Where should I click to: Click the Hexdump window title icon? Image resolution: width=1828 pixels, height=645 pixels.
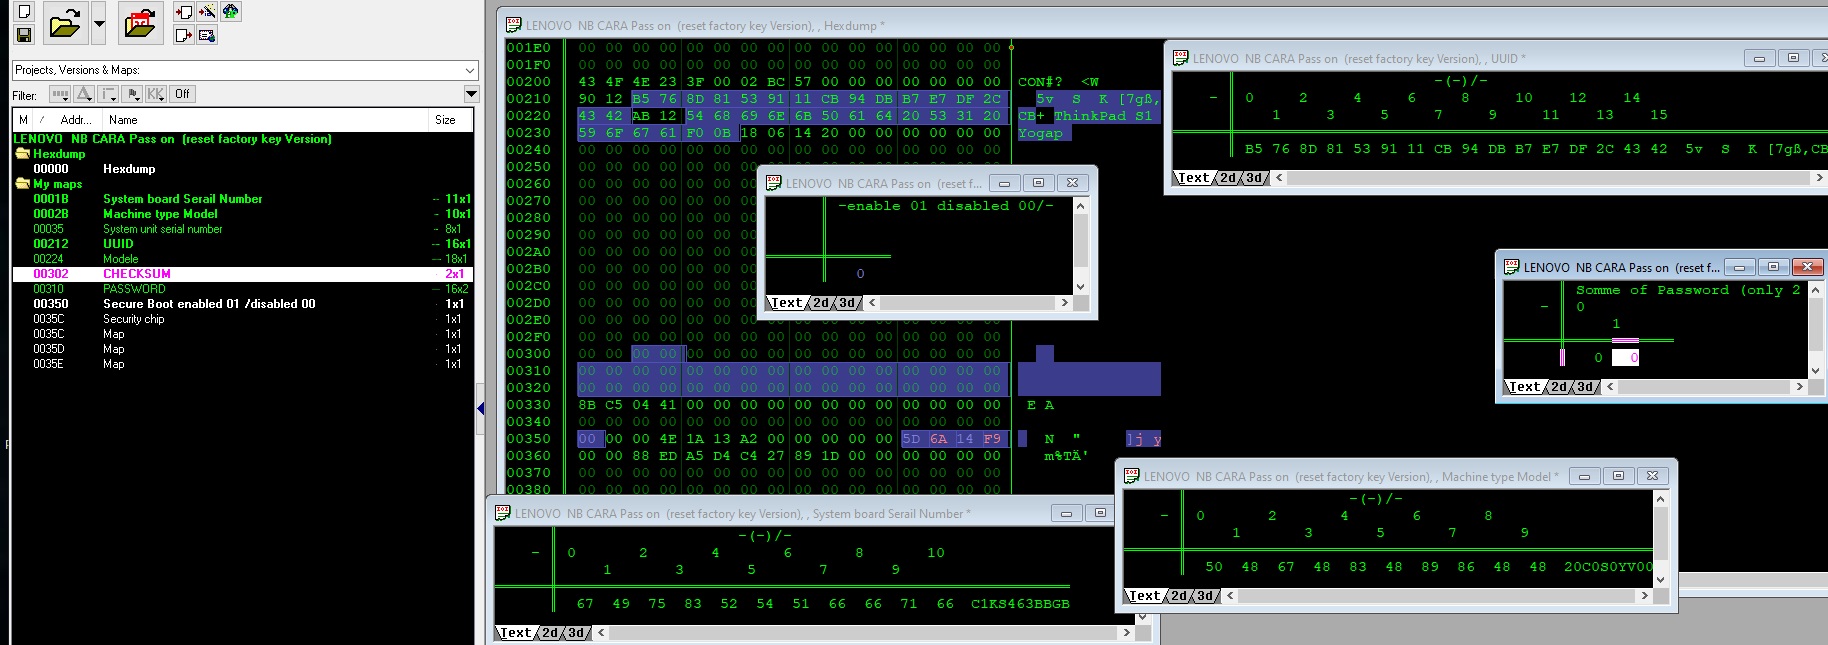pos(513,25)
